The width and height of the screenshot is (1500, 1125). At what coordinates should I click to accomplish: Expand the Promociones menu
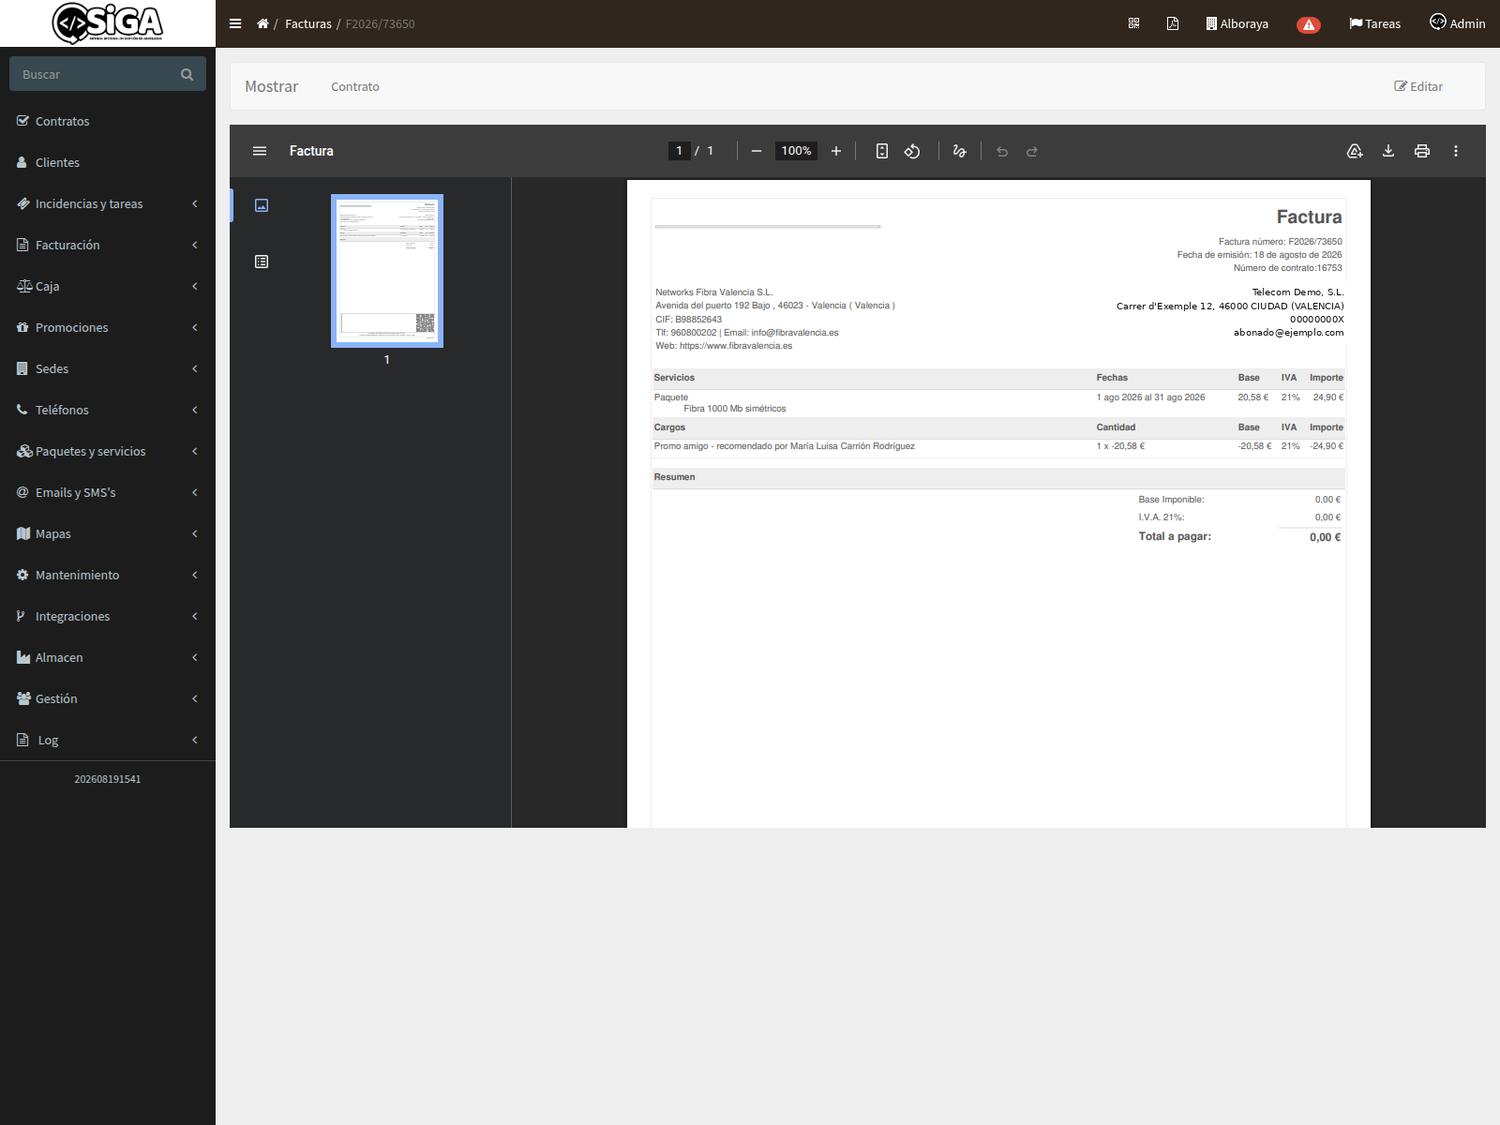coord(108,327)
